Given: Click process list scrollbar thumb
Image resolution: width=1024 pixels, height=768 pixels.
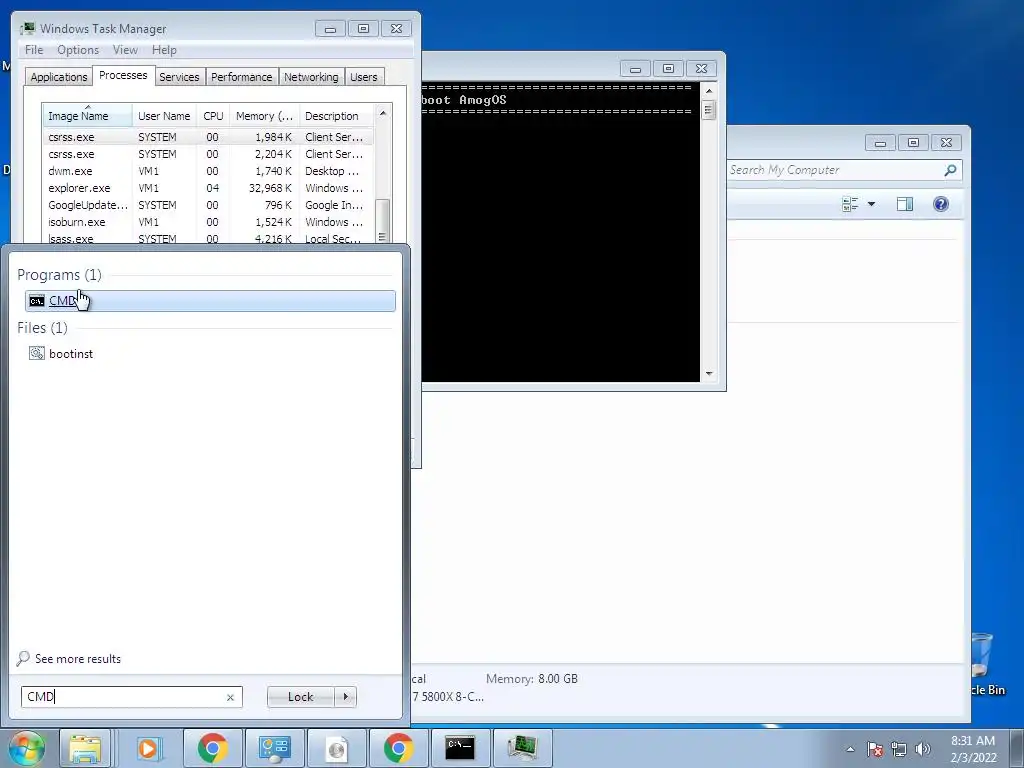Looking at the screenshot, I should pyautogui.click(x=383, y=220).
